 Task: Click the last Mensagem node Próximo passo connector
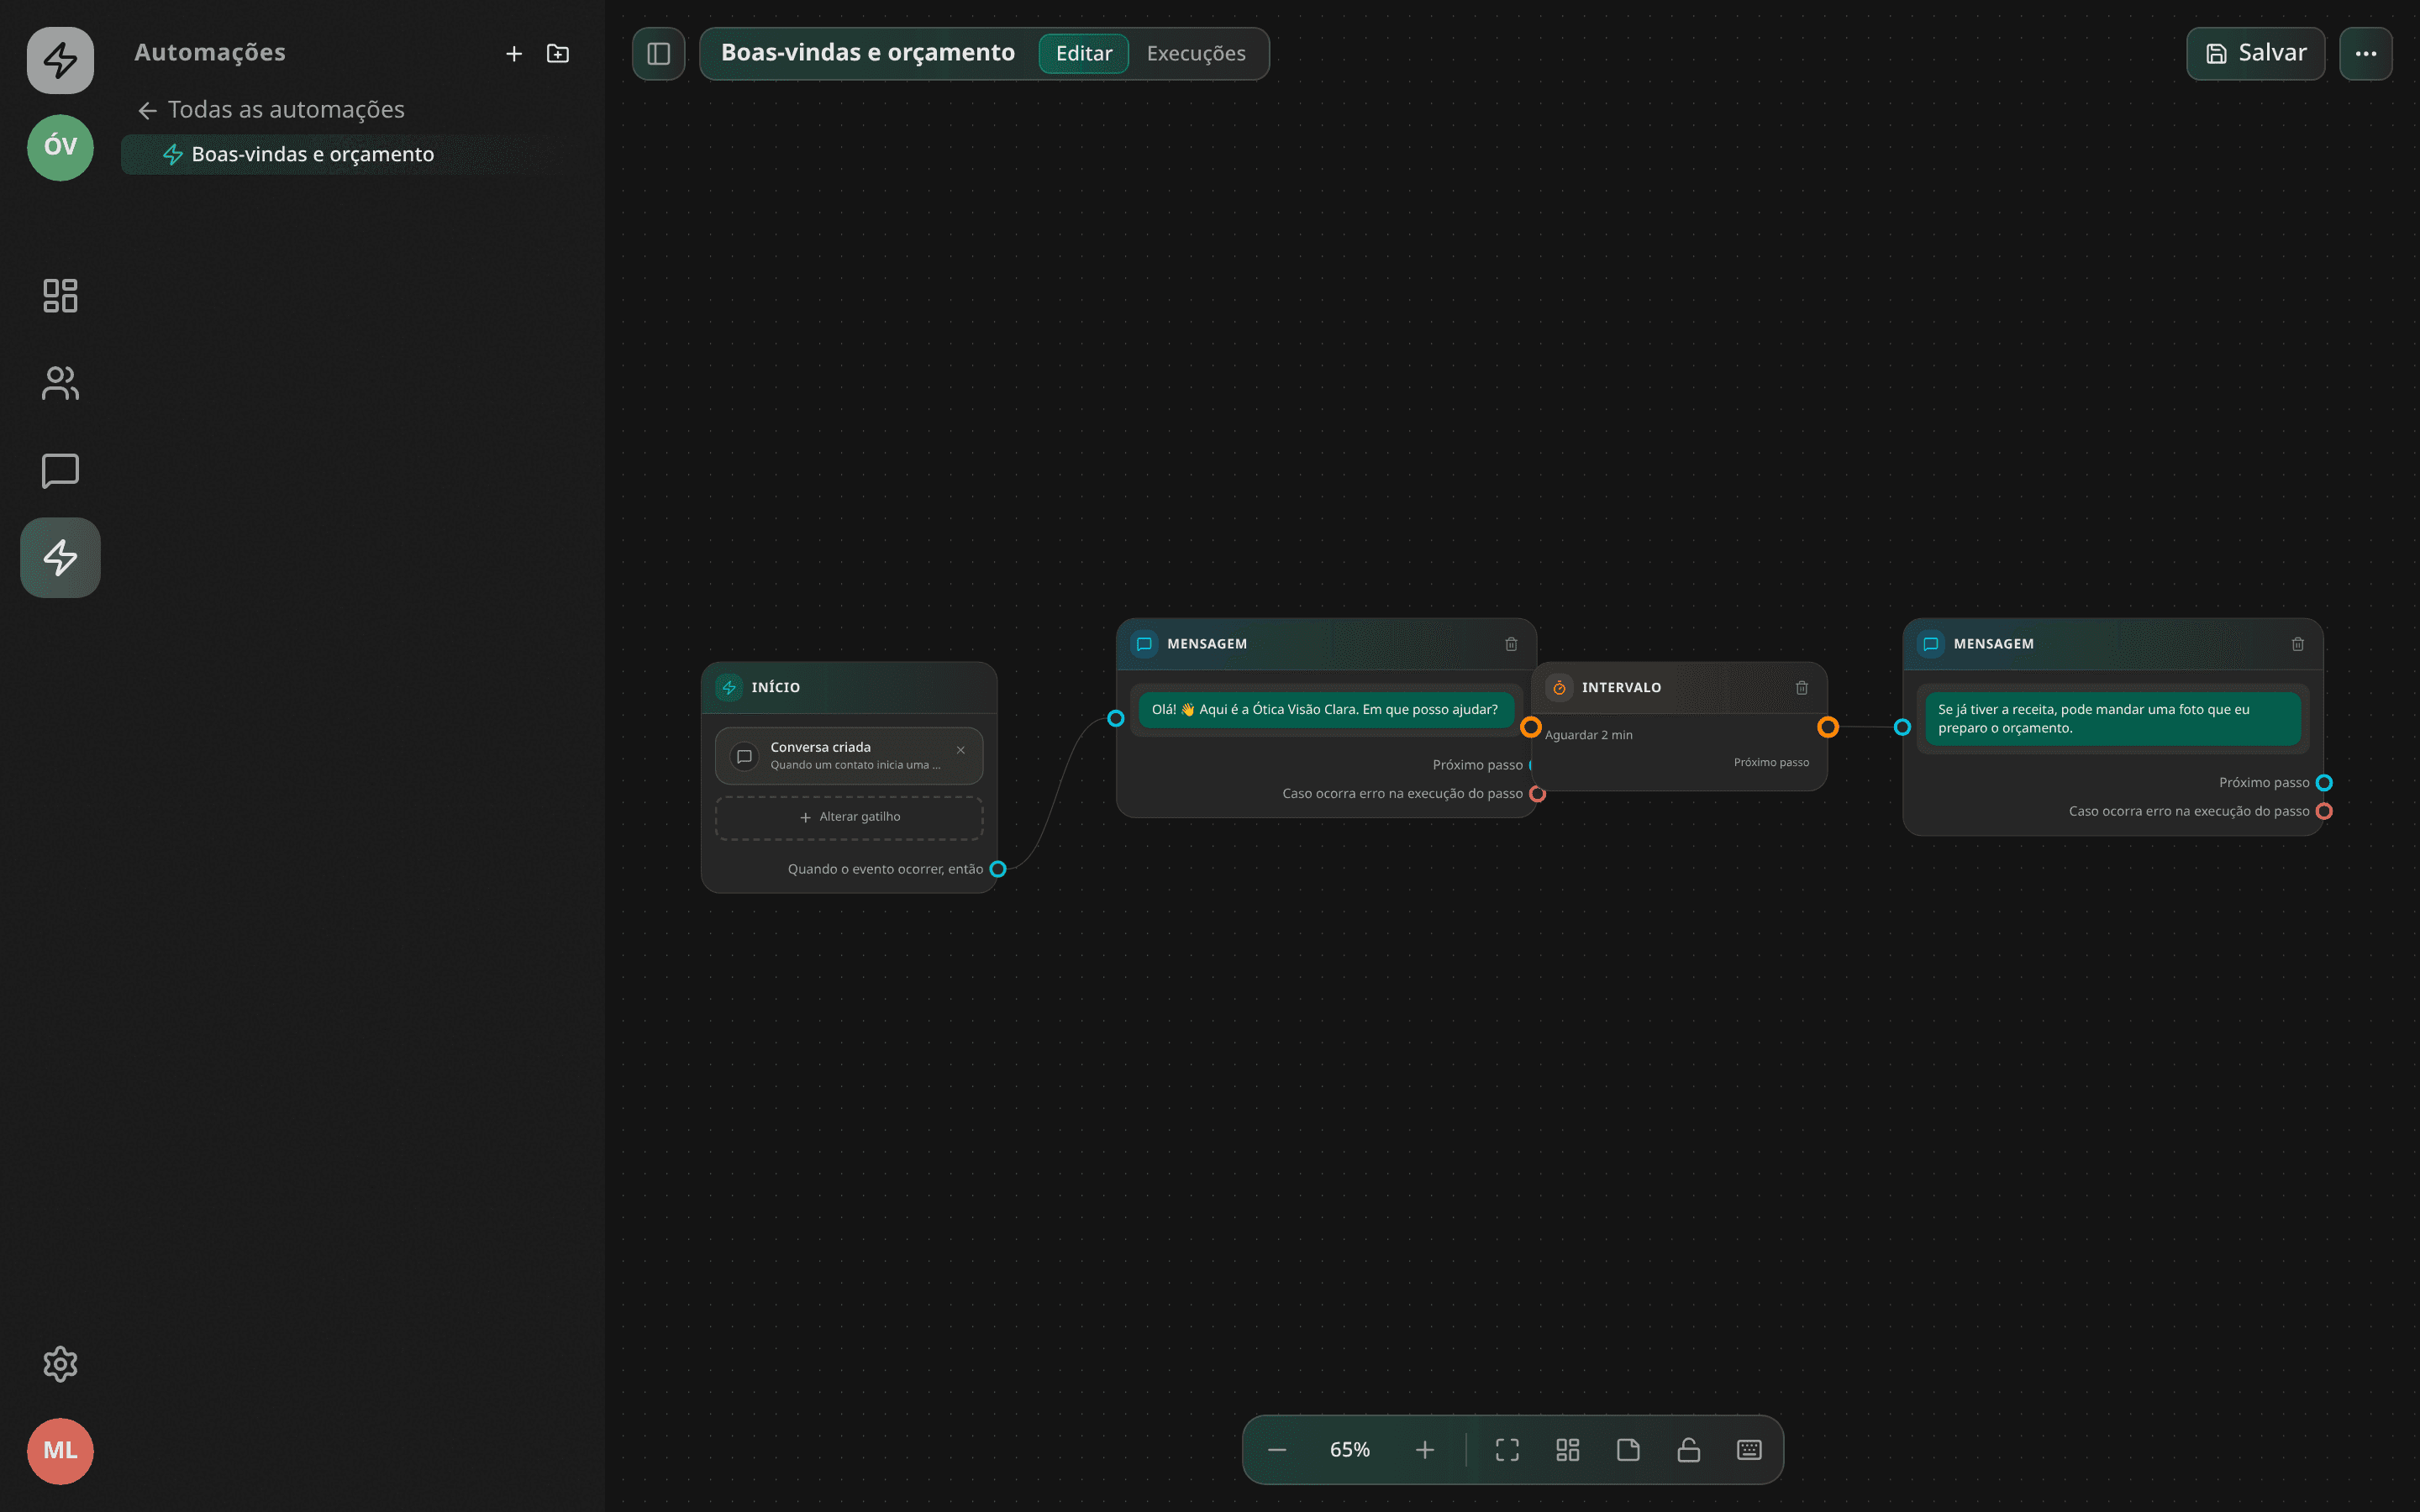[x=2324, y=783]
